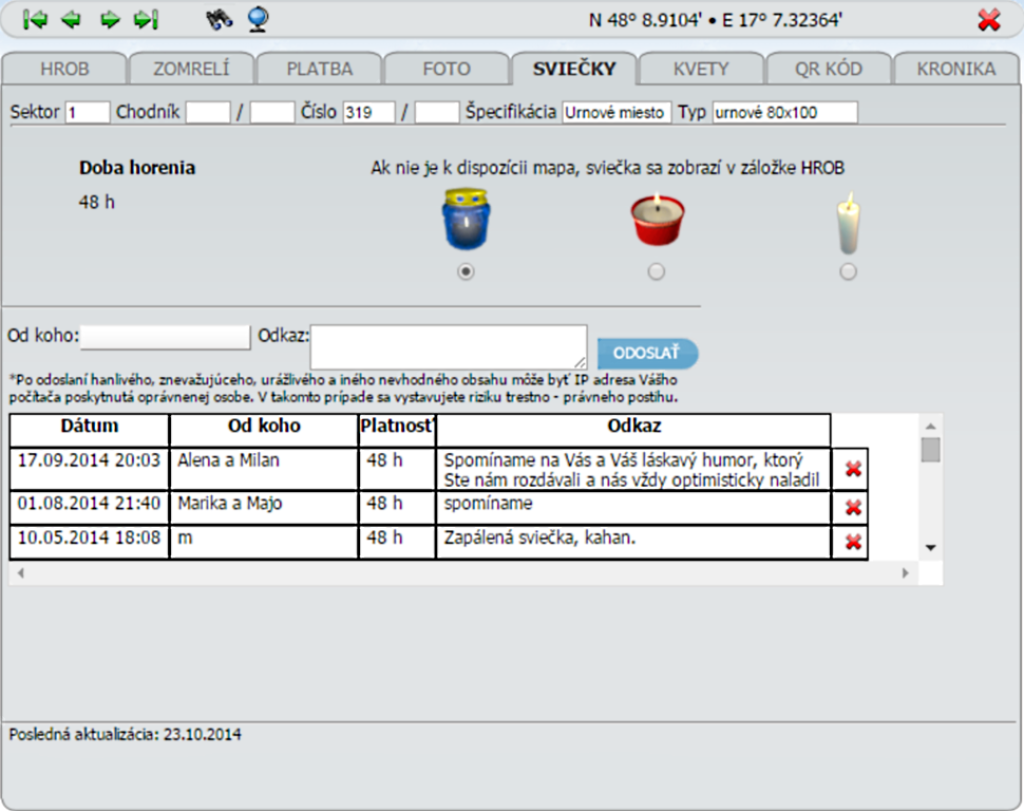Click the ODOSLAŤ button
Screen dimensions: 1024x811
pos(647,353)
